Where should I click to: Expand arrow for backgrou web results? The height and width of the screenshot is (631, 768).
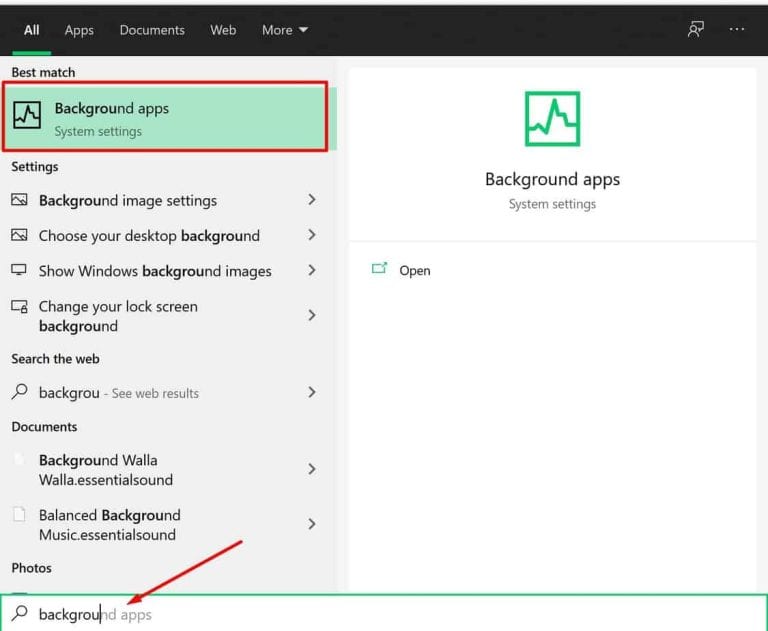[x=312, y=392]
